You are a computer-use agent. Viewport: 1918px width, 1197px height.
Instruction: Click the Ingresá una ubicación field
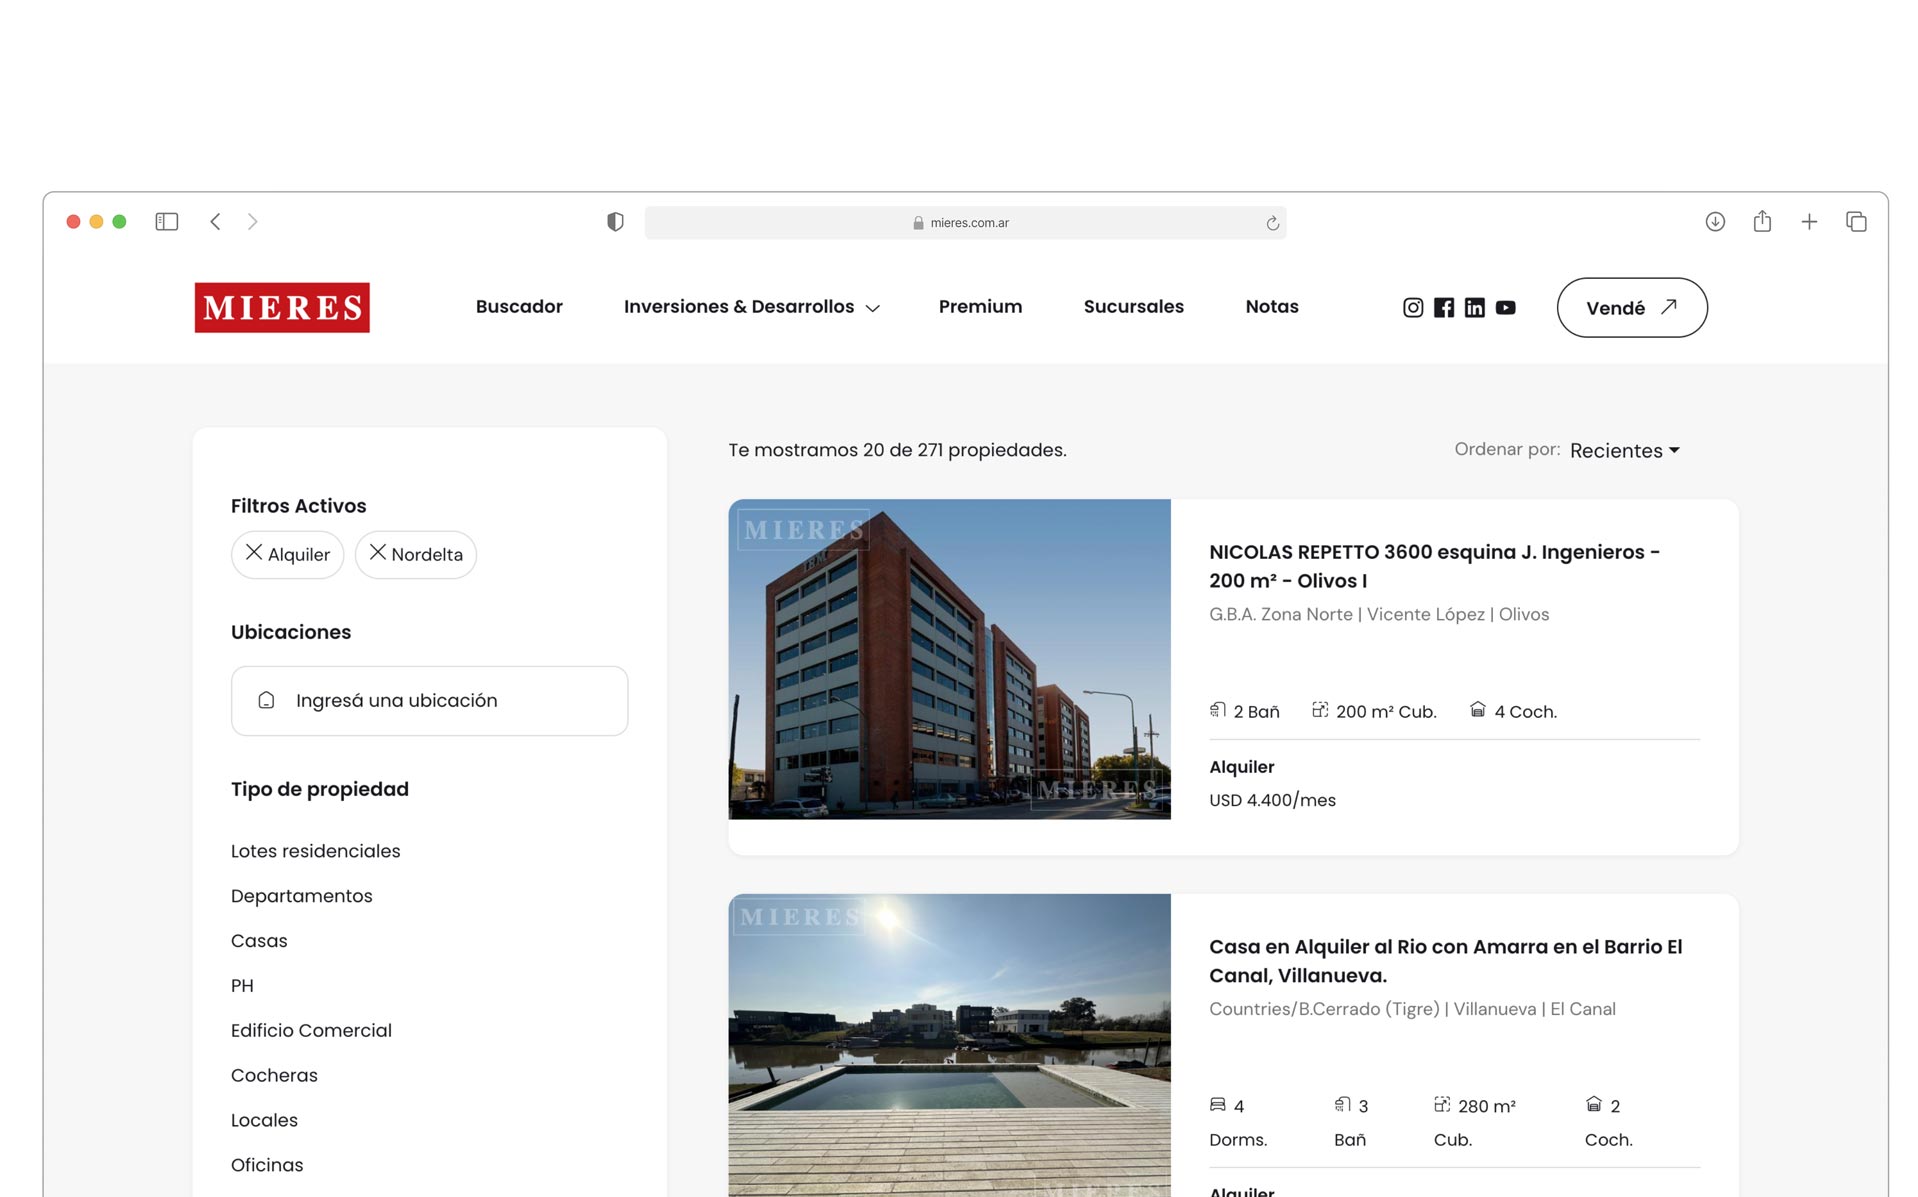[430, 701]
